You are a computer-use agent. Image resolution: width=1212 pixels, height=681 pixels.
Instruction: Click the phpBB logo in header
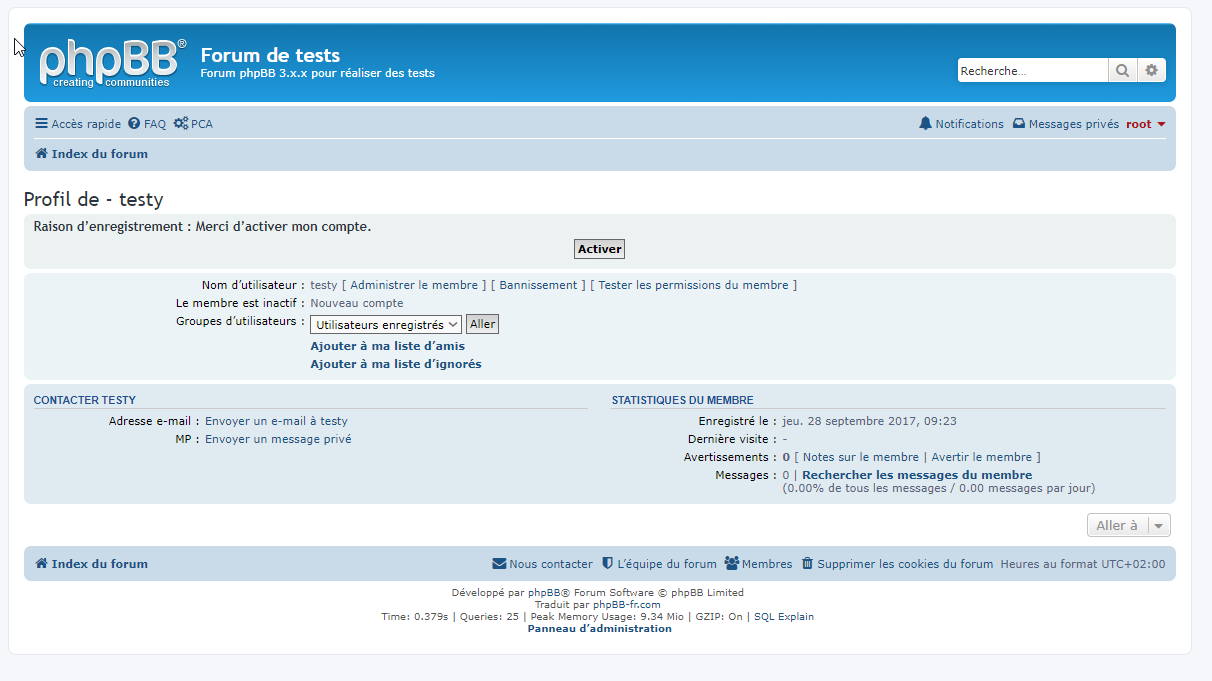[112, 63]
